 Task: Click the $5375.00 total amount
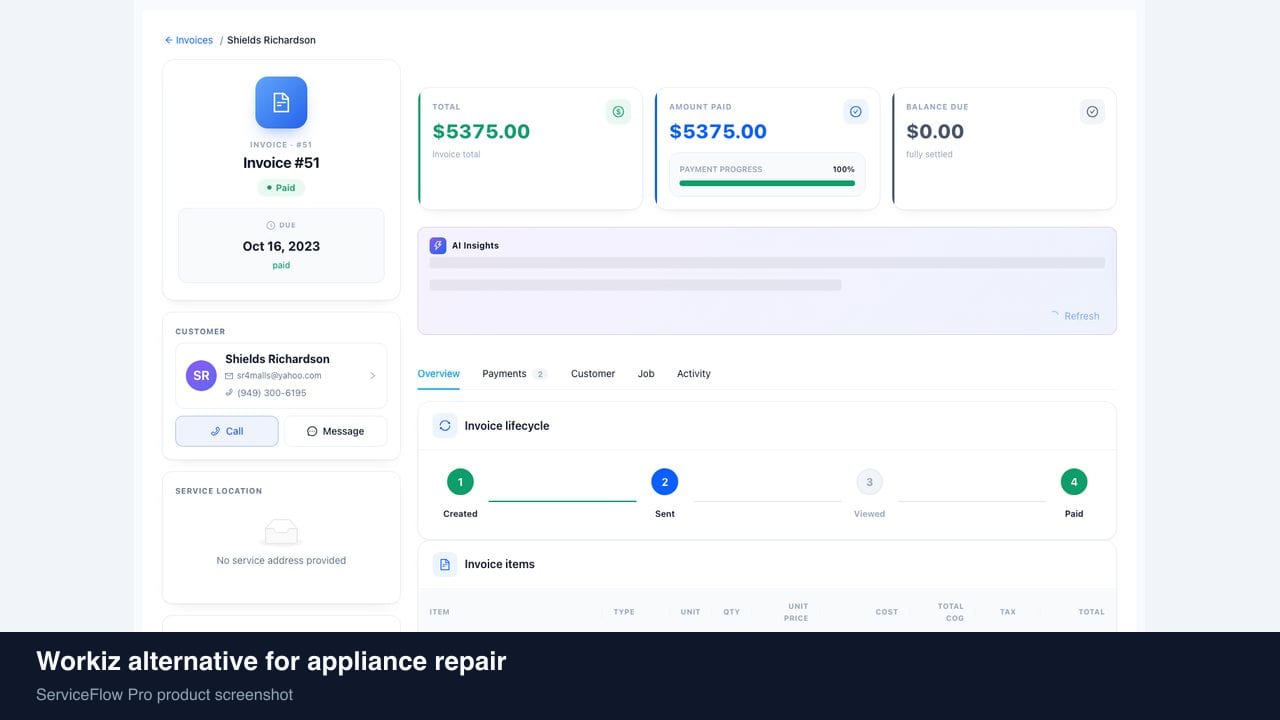(x=481, y=131)
